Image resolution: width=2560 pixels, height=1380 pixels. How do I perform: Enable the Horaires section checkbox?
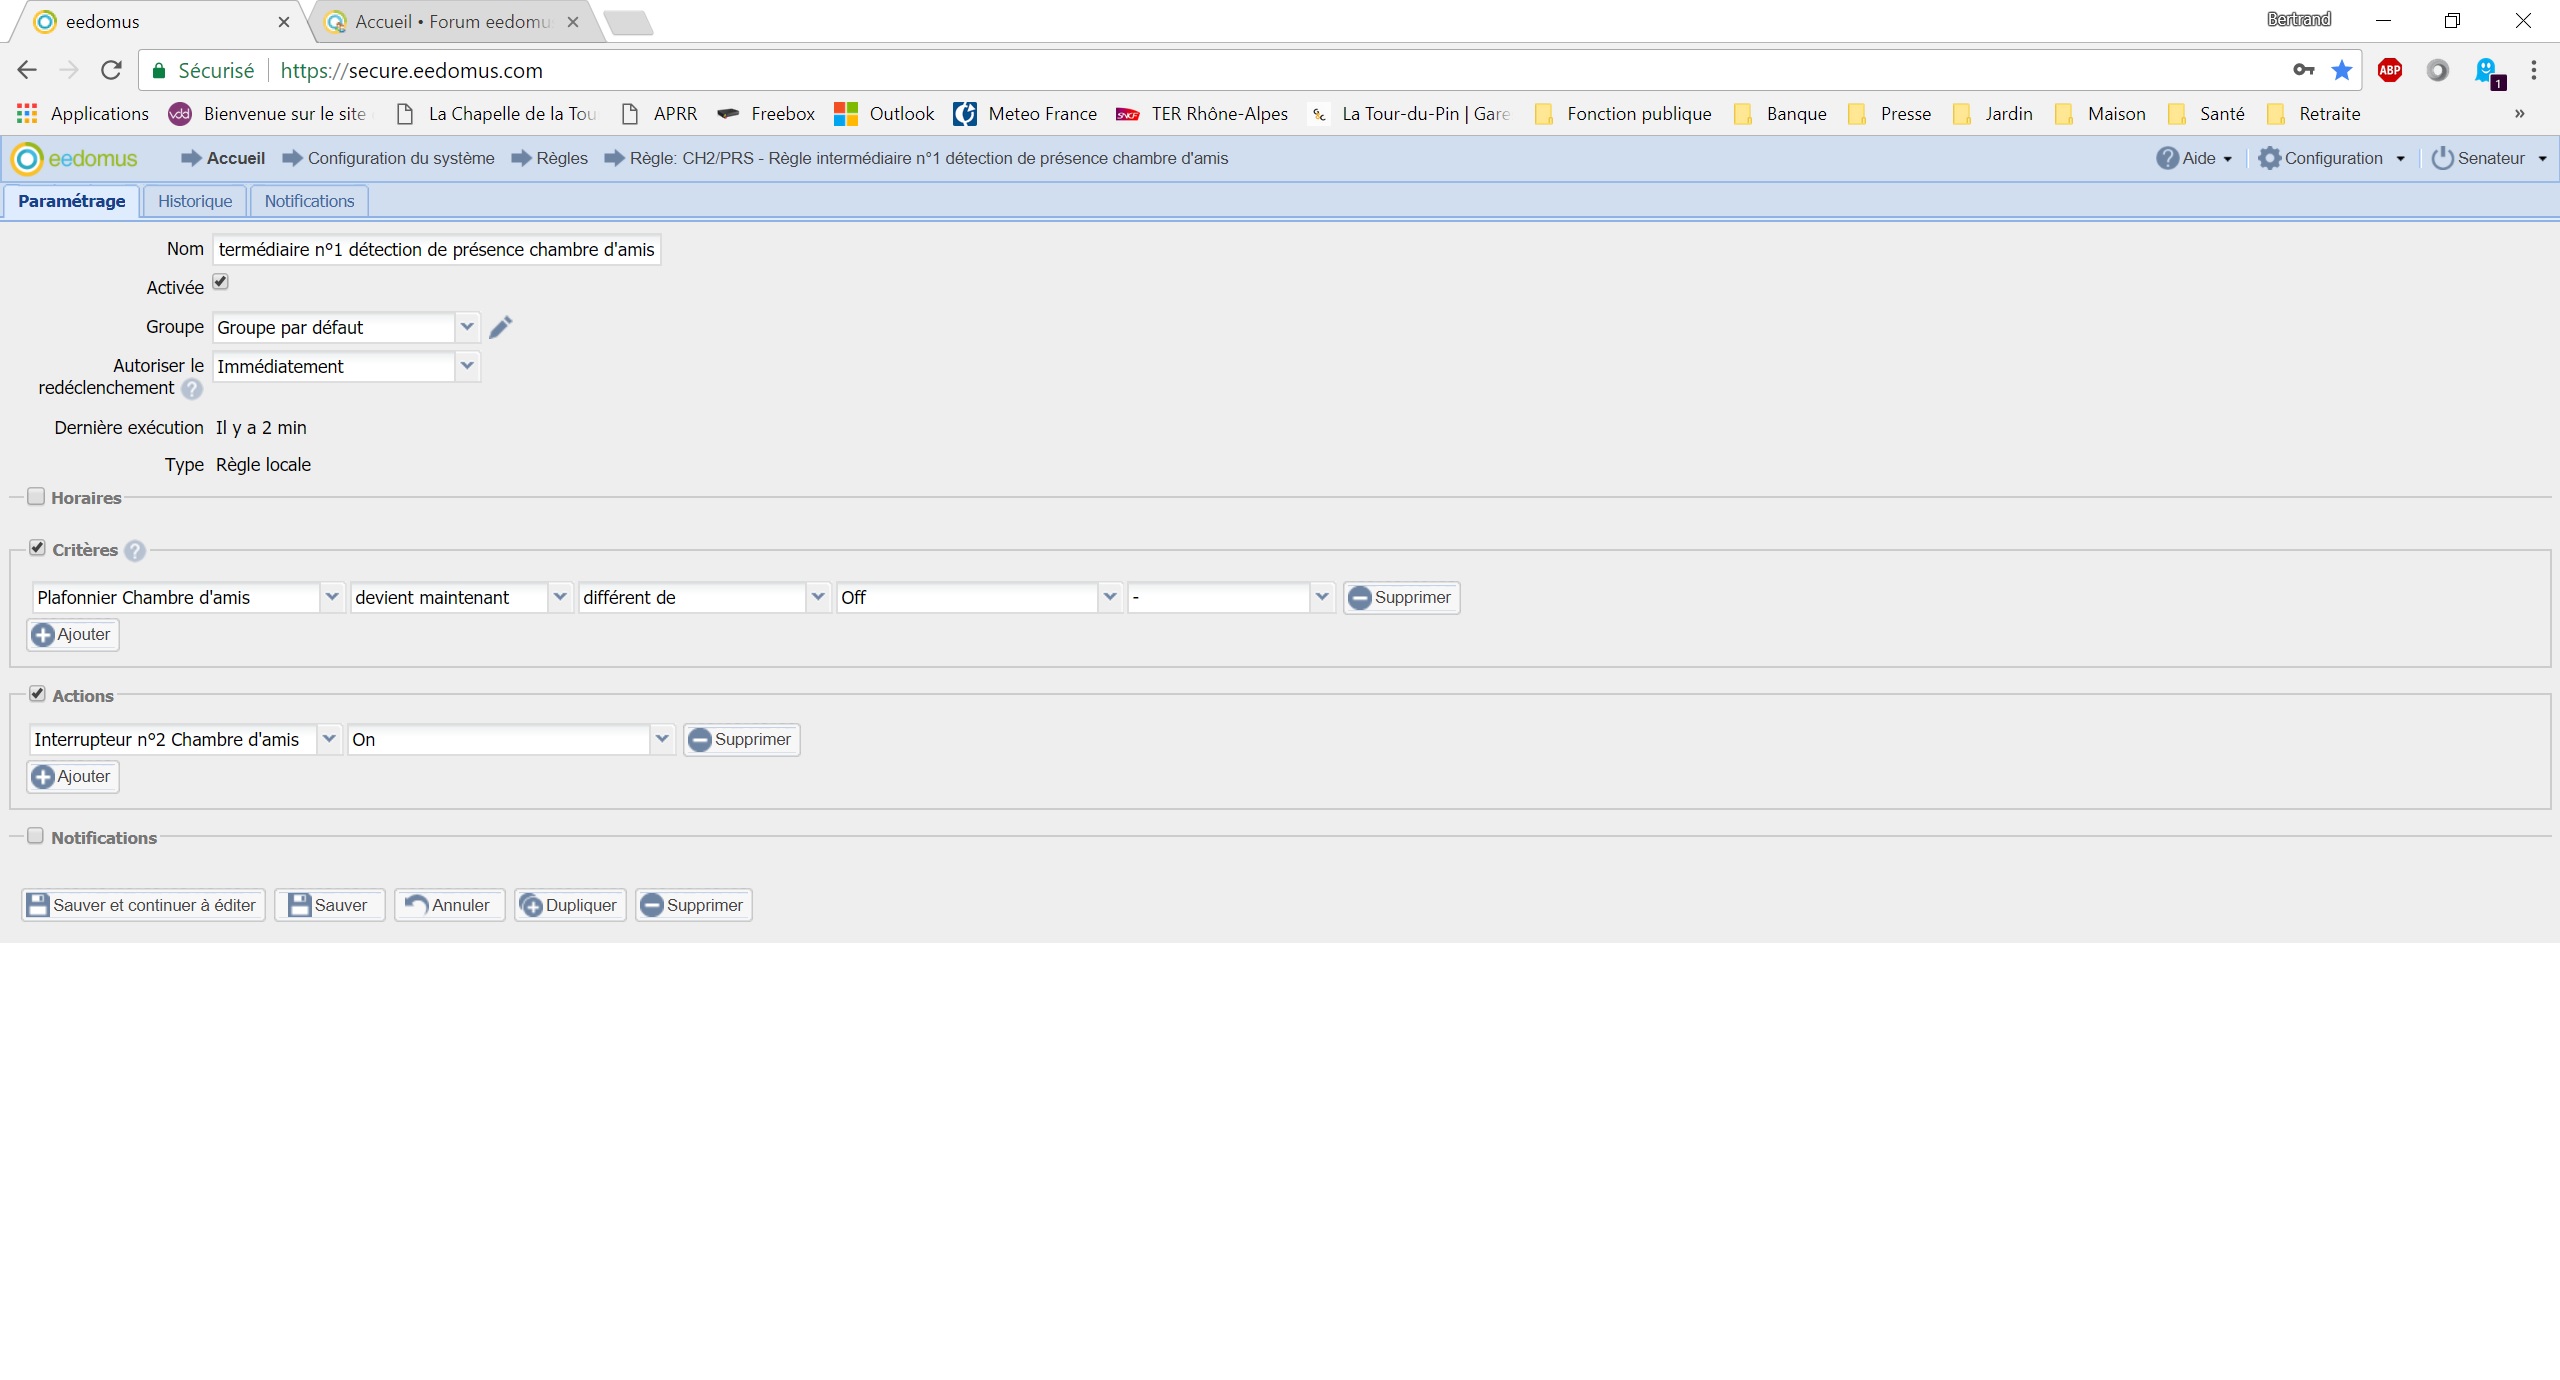point(36,496)
